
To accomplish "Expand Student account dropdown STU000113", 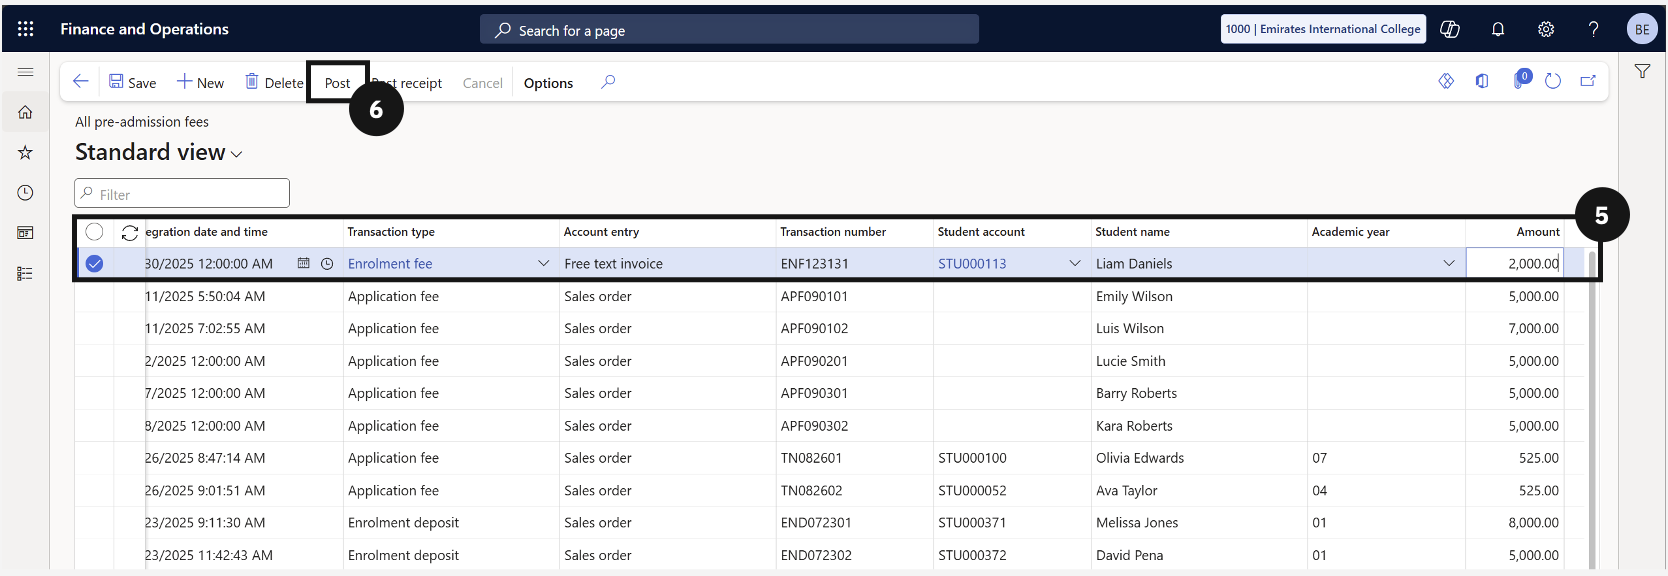I will point(1075,263).
